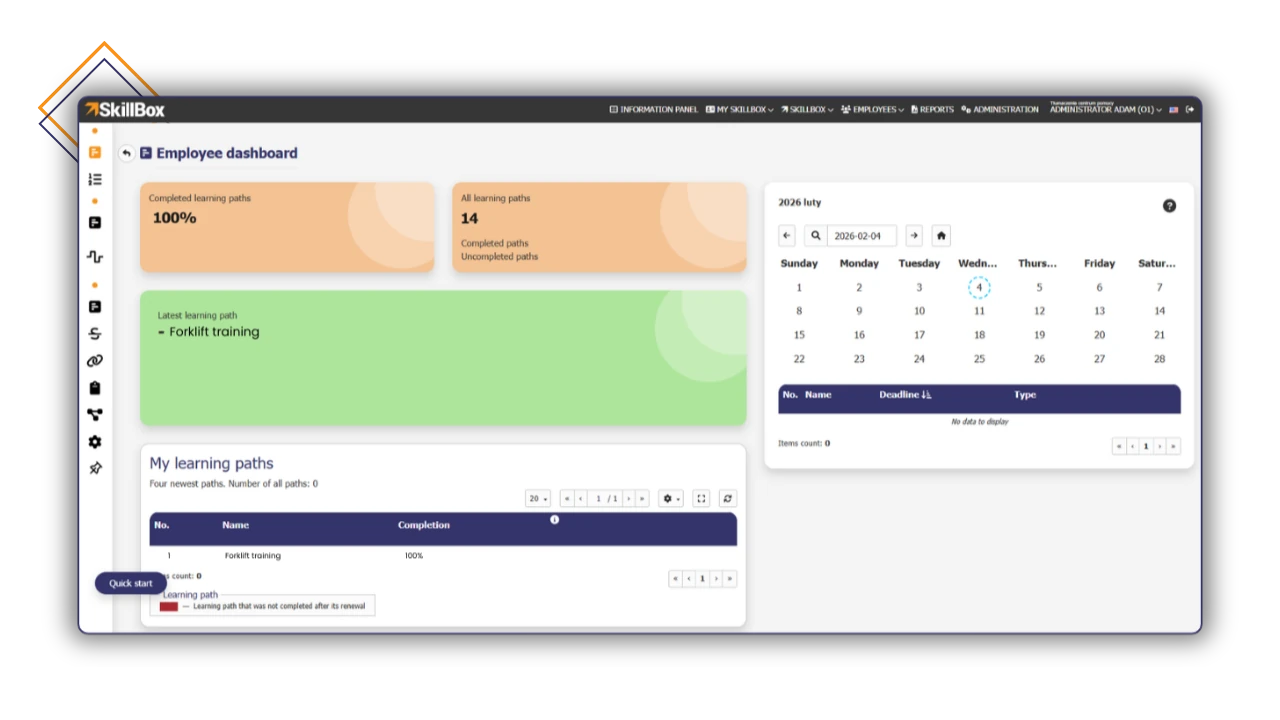This screenshot has height=720, width=1280.
Task: Click the home icon in the calendar
Action: 940,235
